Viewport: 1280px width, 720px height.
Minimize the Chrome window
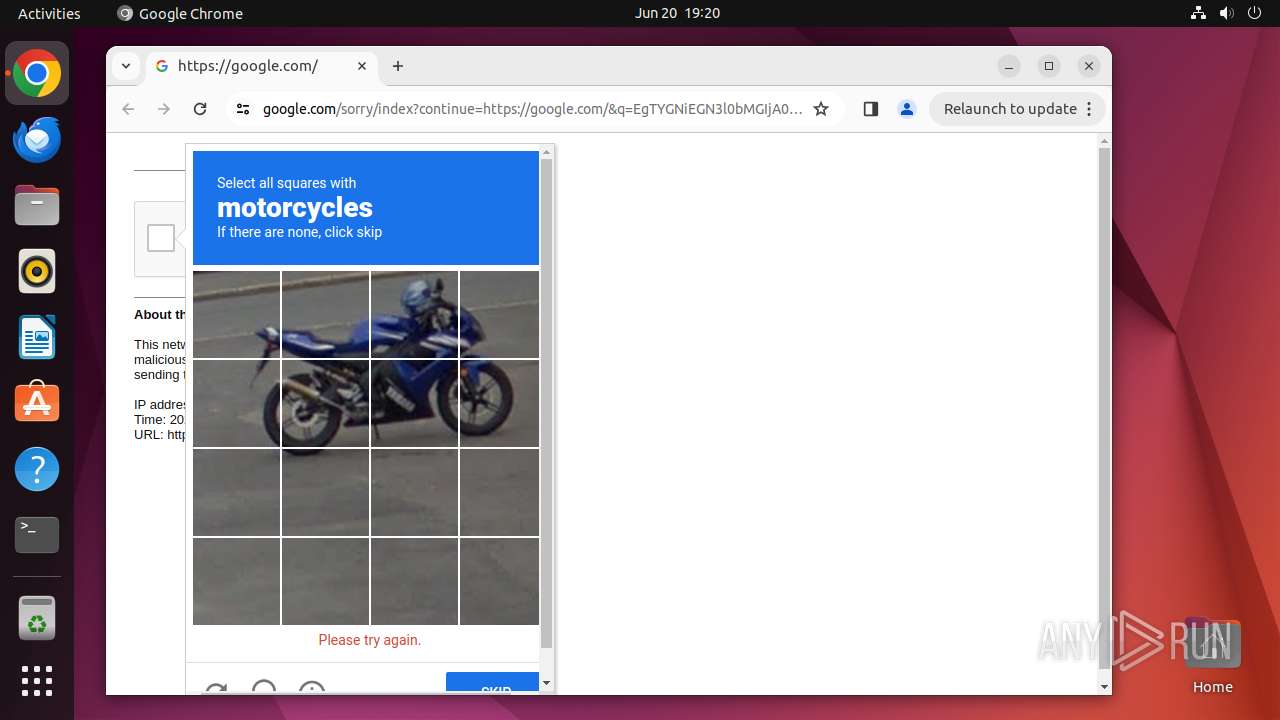(x=1009, y=66)
